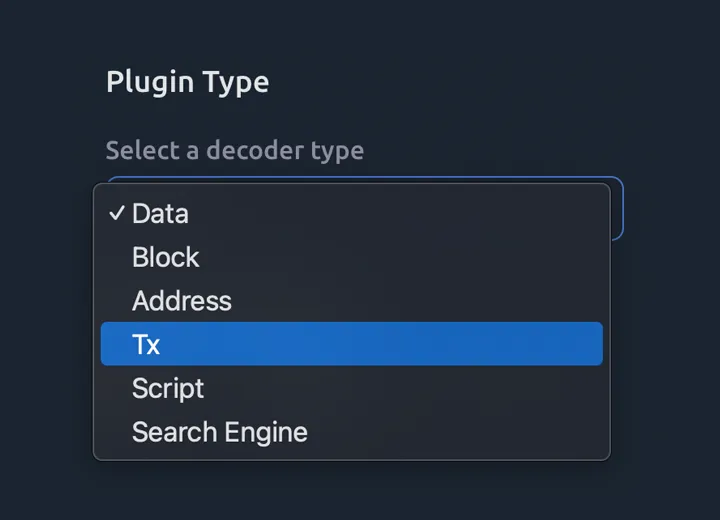Screen dimensions: 720x520
Task: Click the checkmark beside Data
Action: pos(117,213)
